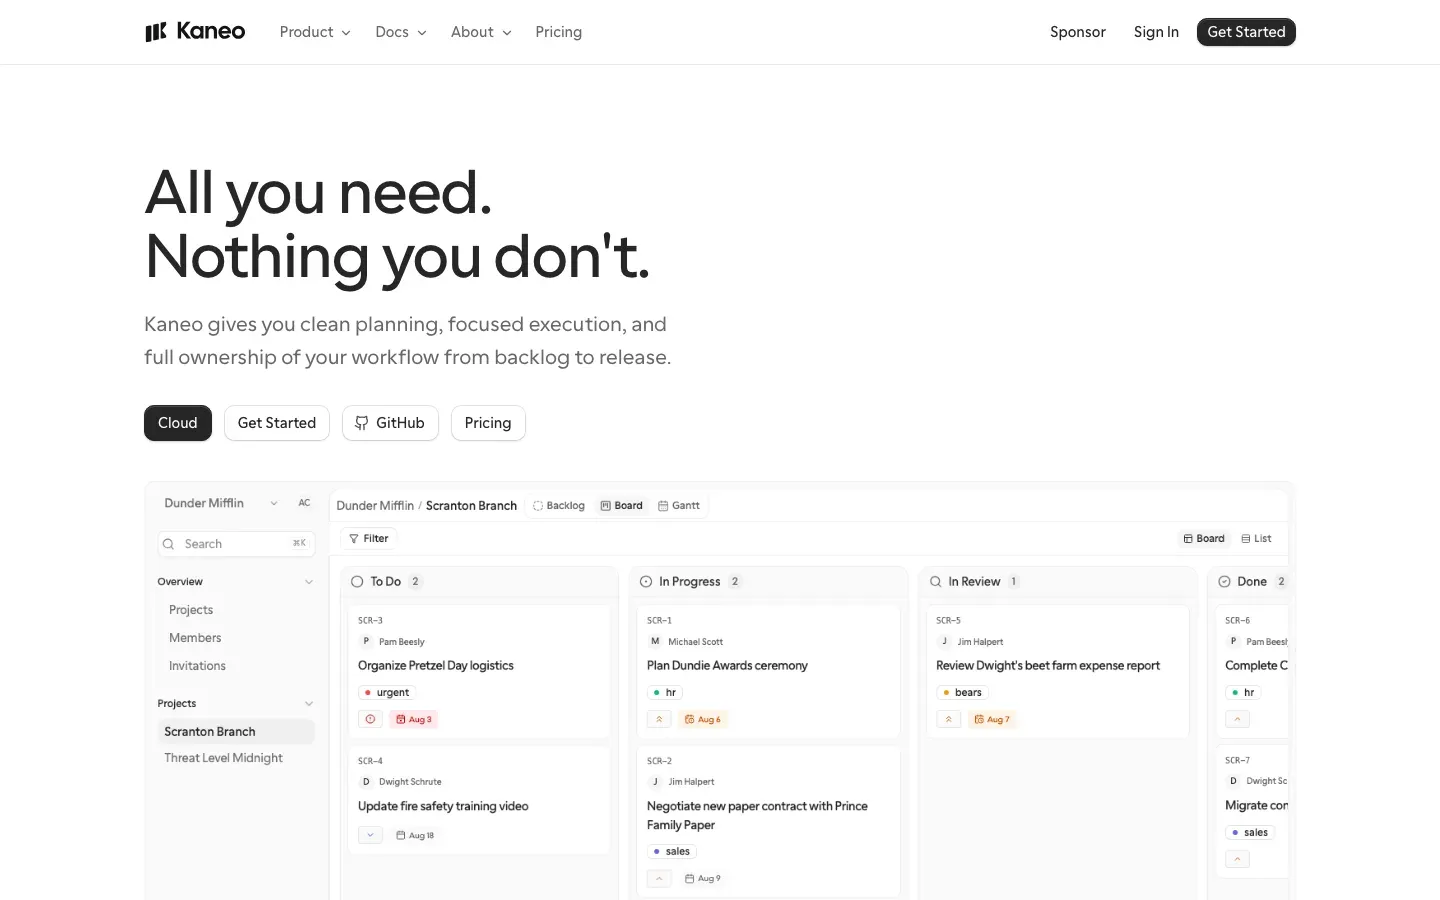Image resolution: width=1440 pixels, height=900 pixels.
Task: Click the In Progress status icon
Action: pos(646,581)
